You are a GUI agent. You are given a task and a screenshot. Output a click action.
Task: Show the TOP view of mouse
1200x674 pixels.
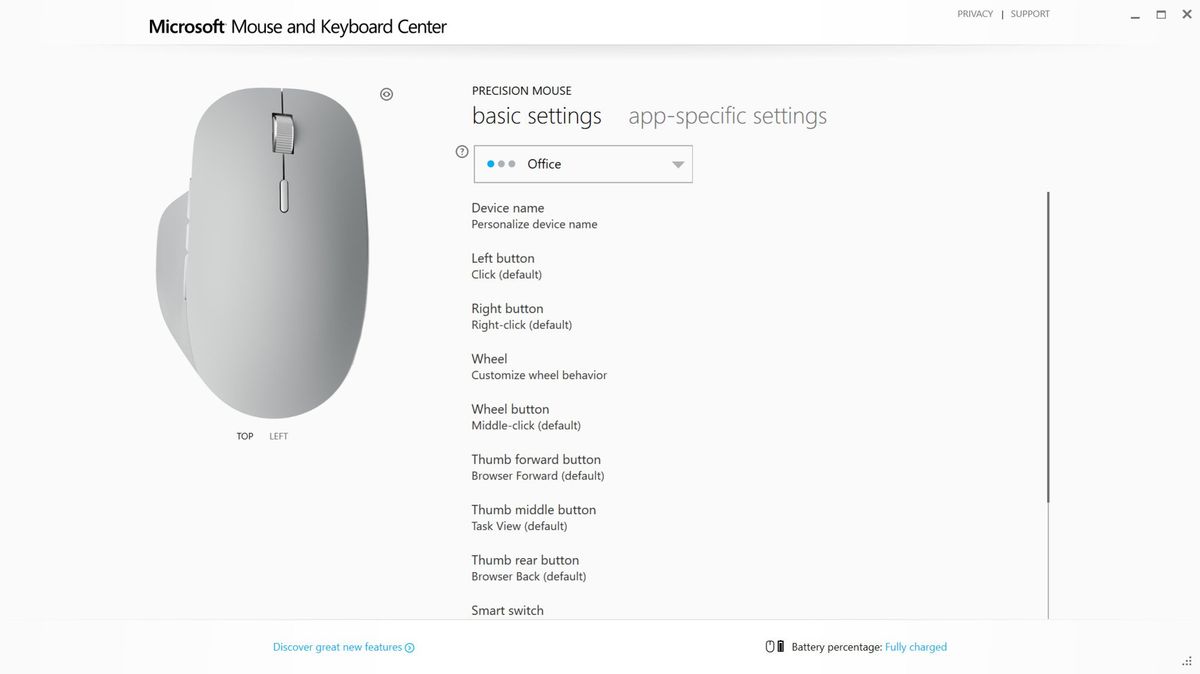pos(245,436)
